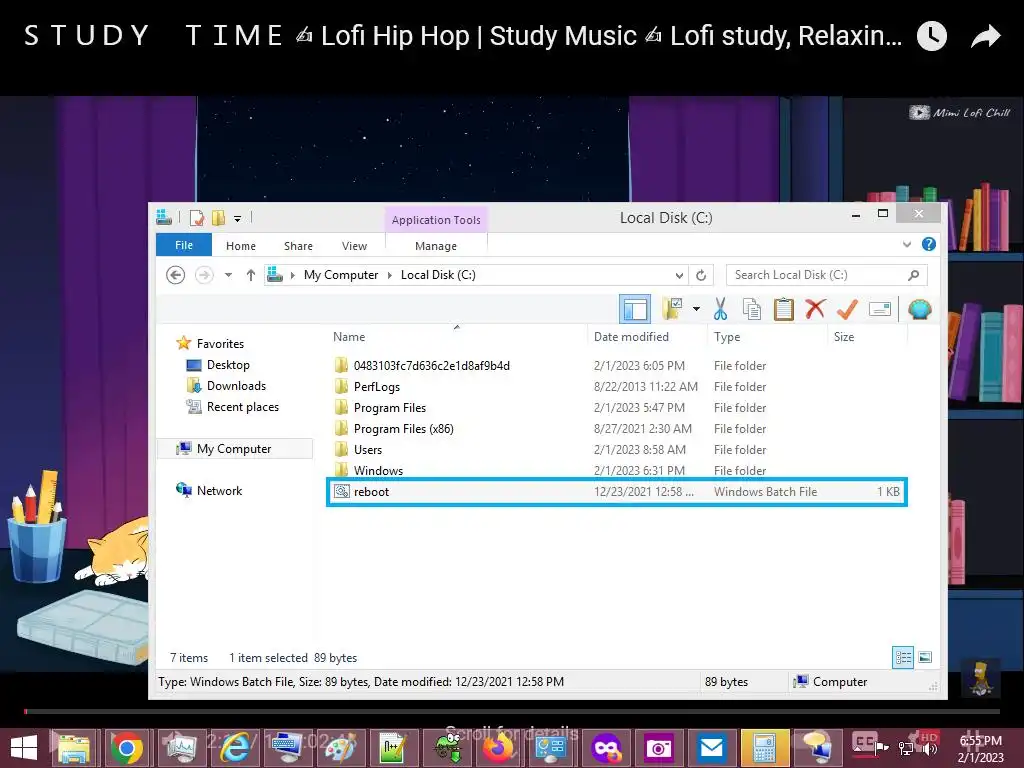Select the Application Tools contextual header
The width and height of the screenshot is (1024, 768).
click(436, 219)
